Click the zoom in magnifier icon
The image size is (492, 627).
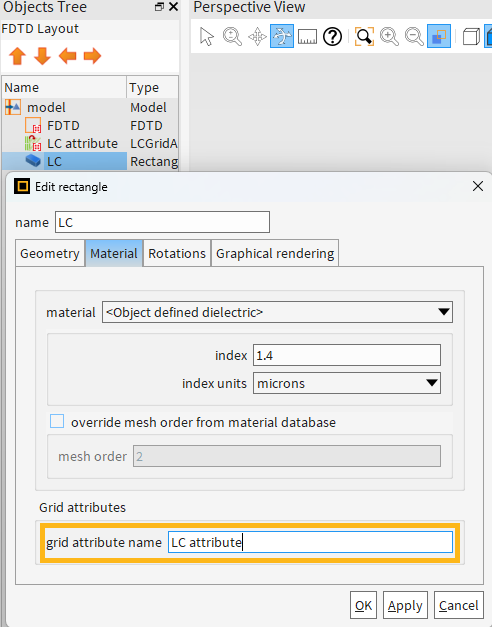389,36
